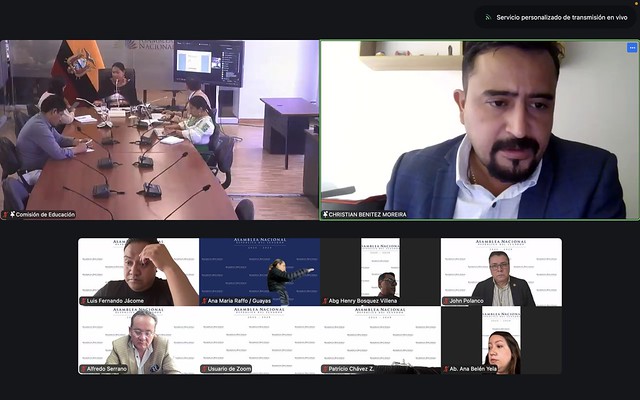Click the name label 'Alfredo Serrano'
The width and height of the screenshot is (640, 400).
coord(107,369)
